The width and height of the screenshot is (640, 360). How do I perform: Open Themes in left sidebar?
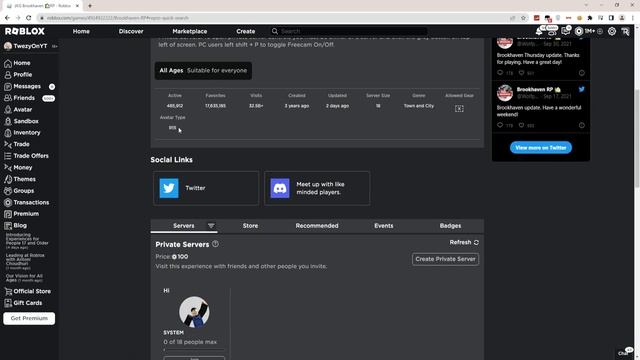(20, 179)
